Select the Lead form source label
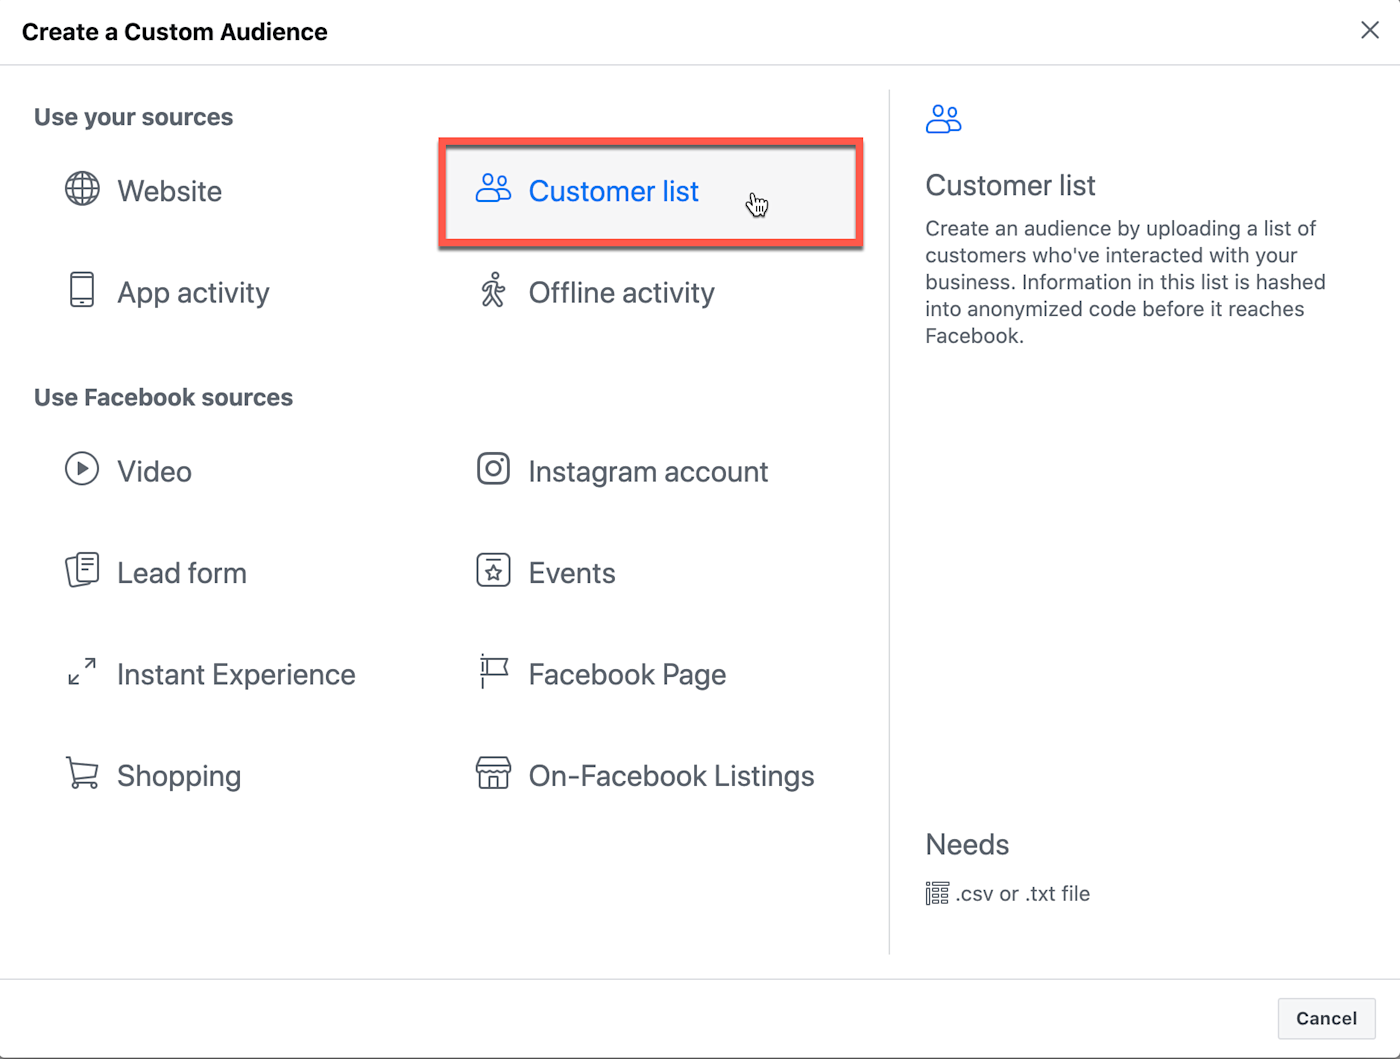This screenshot has height=1059, width=1400. click(x=182, y=573)
